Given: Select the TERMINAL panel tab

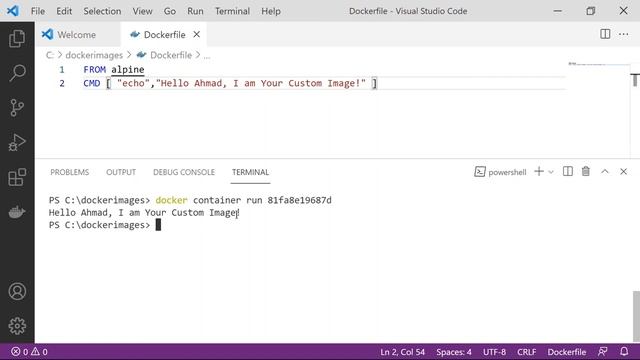Looking at the screenshot, I should click(250, 172).
